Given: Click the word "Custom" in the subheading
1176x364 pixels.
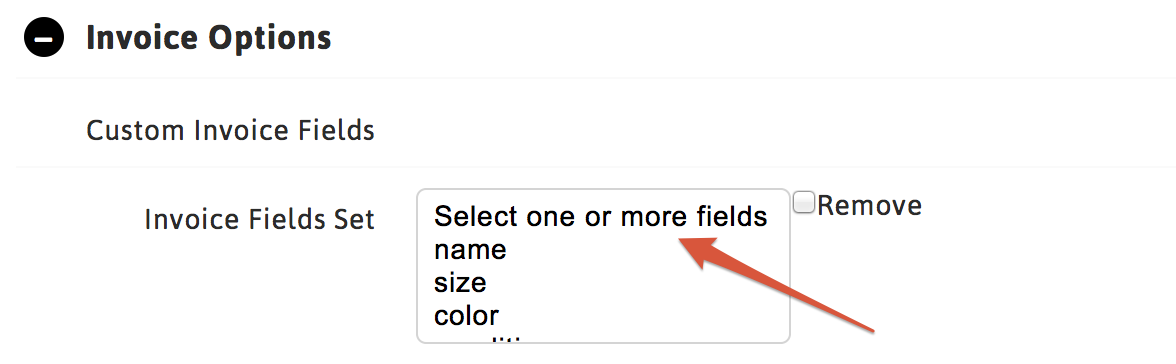Looking at the screenshot, I should pyautogui.click(x=136, y=131).
